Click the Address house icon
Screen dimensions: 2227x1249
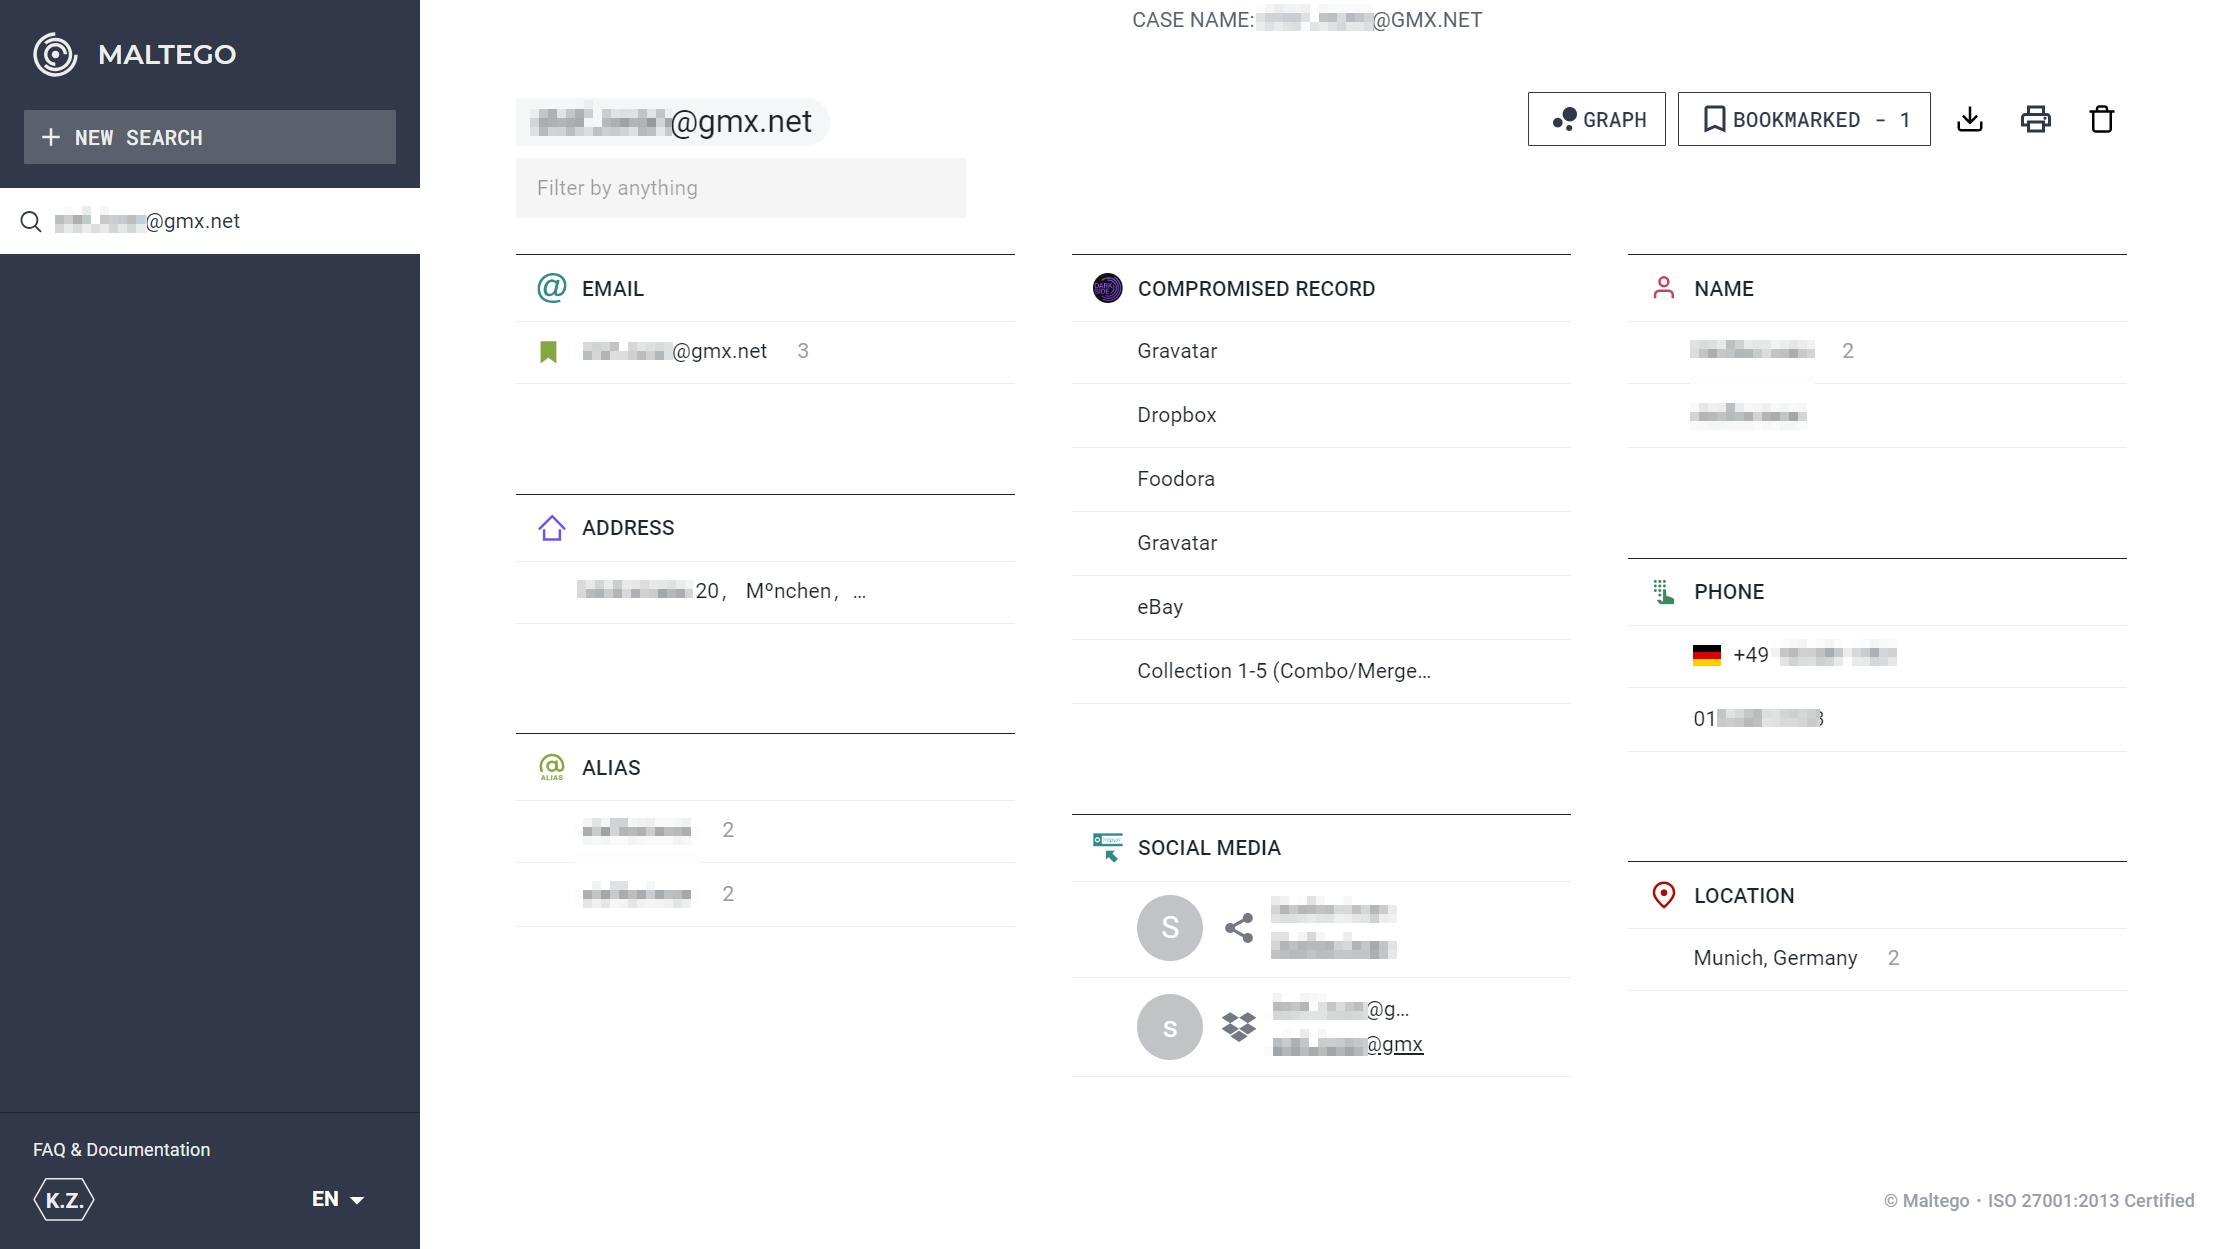[x=552, y=528]
